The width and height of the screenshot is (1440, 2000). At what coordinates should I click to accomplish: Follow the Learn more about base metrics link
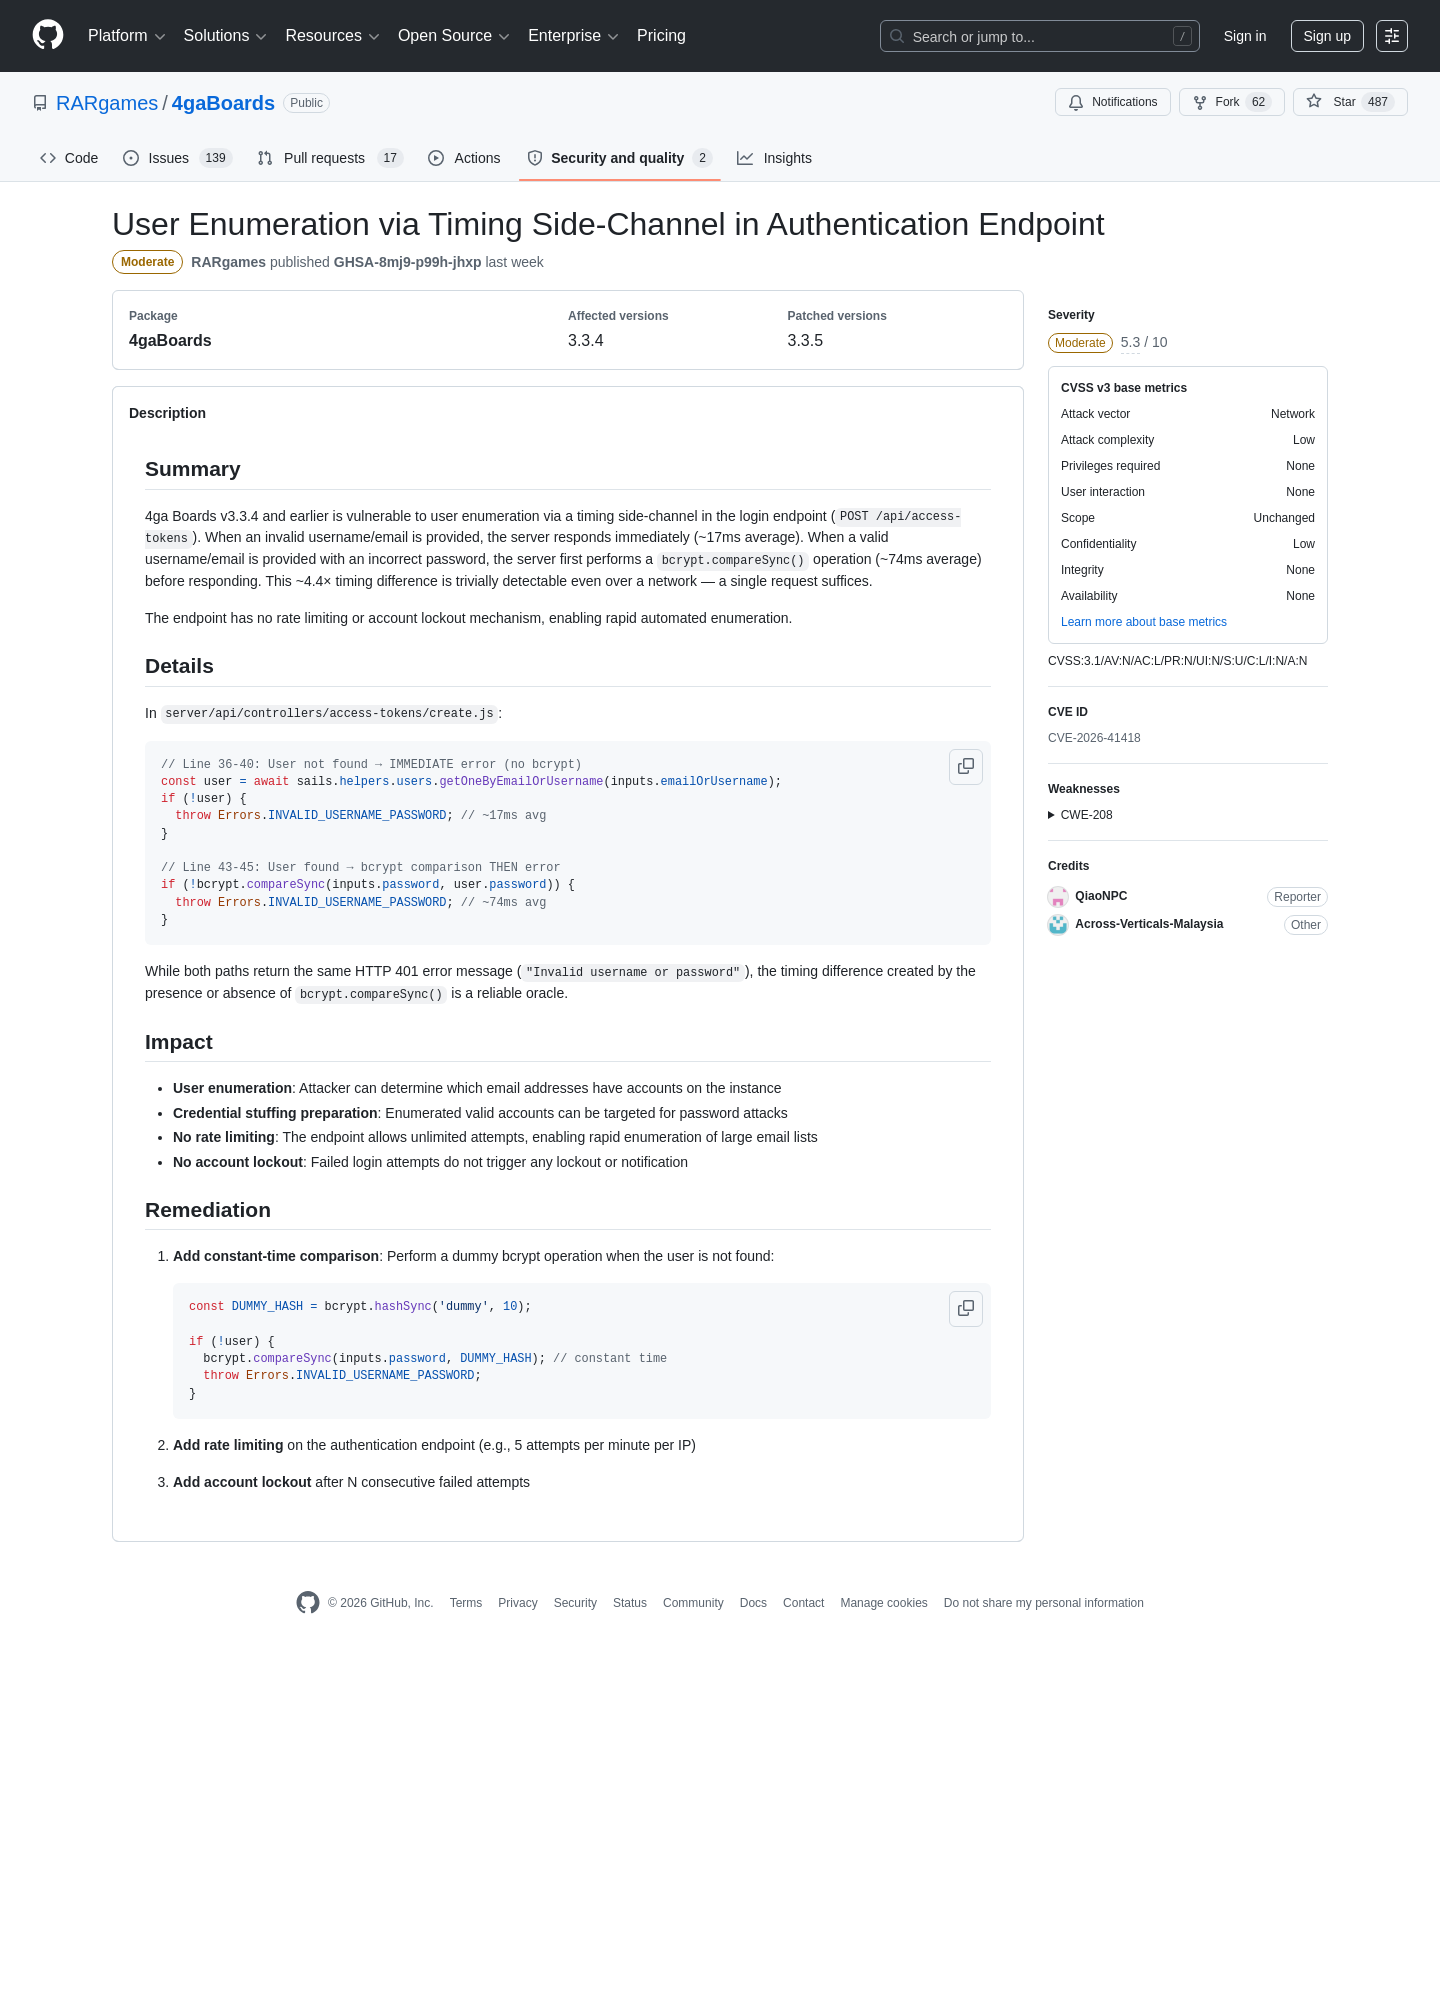(x=1144, y=622)
